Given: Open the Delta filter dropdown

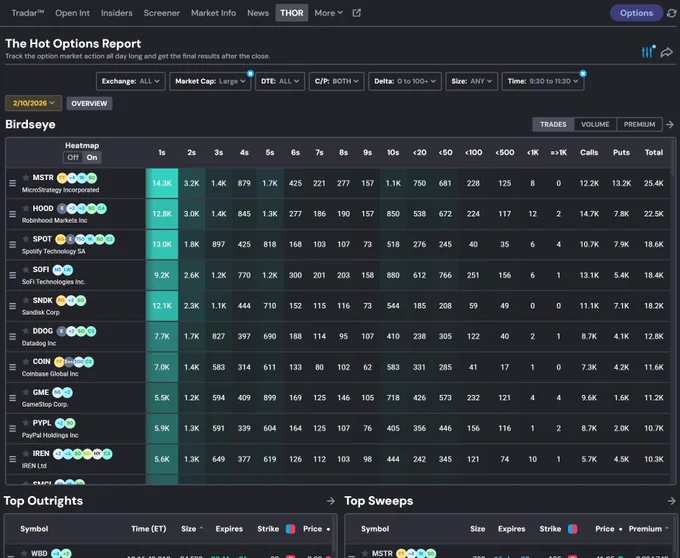Looking at the screenshot, I should (405, 81).
